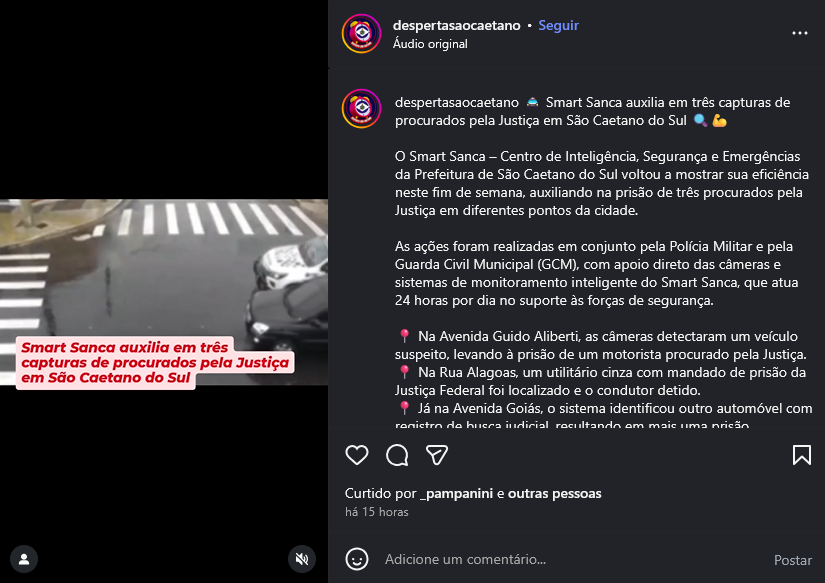Open the three-dot more options menu

tap(800, 33)
